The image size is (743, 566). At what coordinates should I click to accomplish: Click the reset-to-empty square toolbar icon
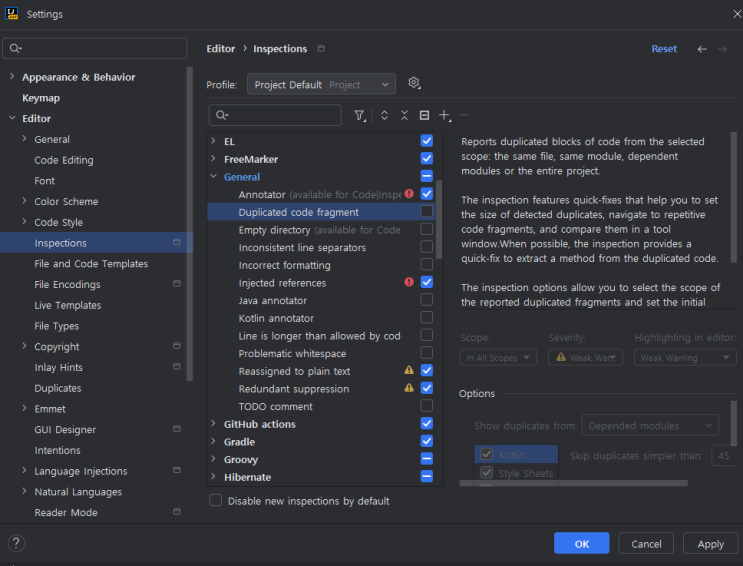point(424,116)
